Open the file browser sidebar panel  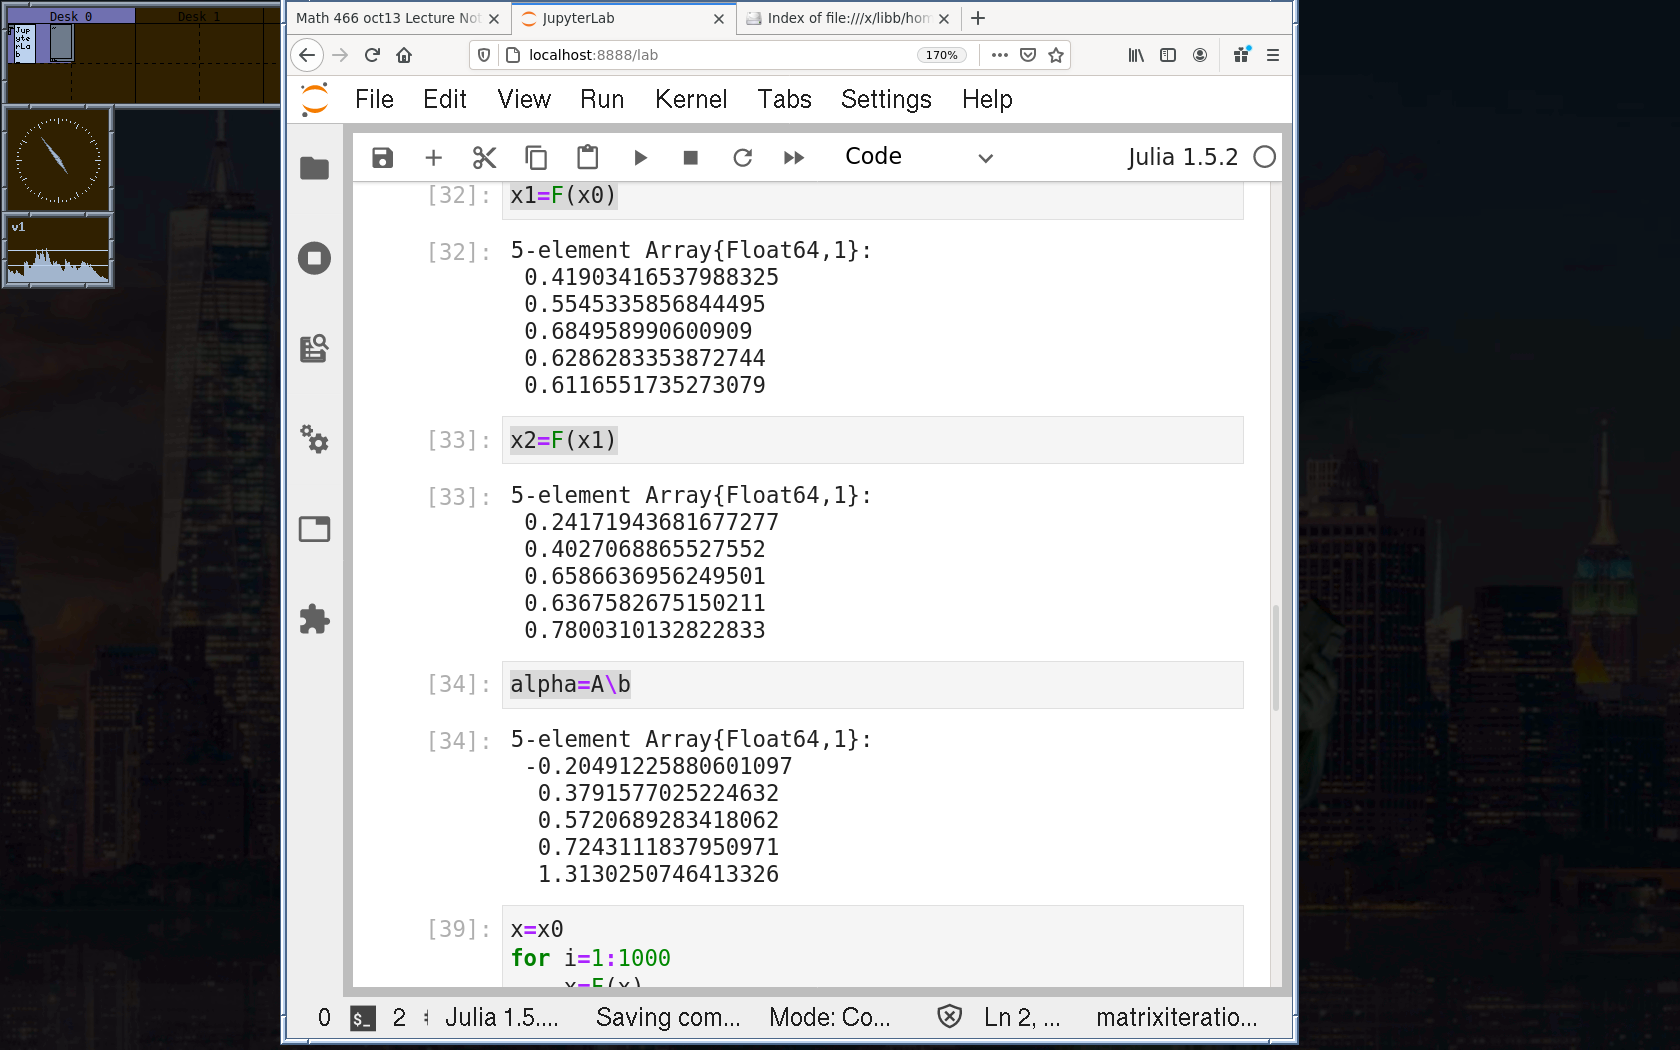click(314, 168)
